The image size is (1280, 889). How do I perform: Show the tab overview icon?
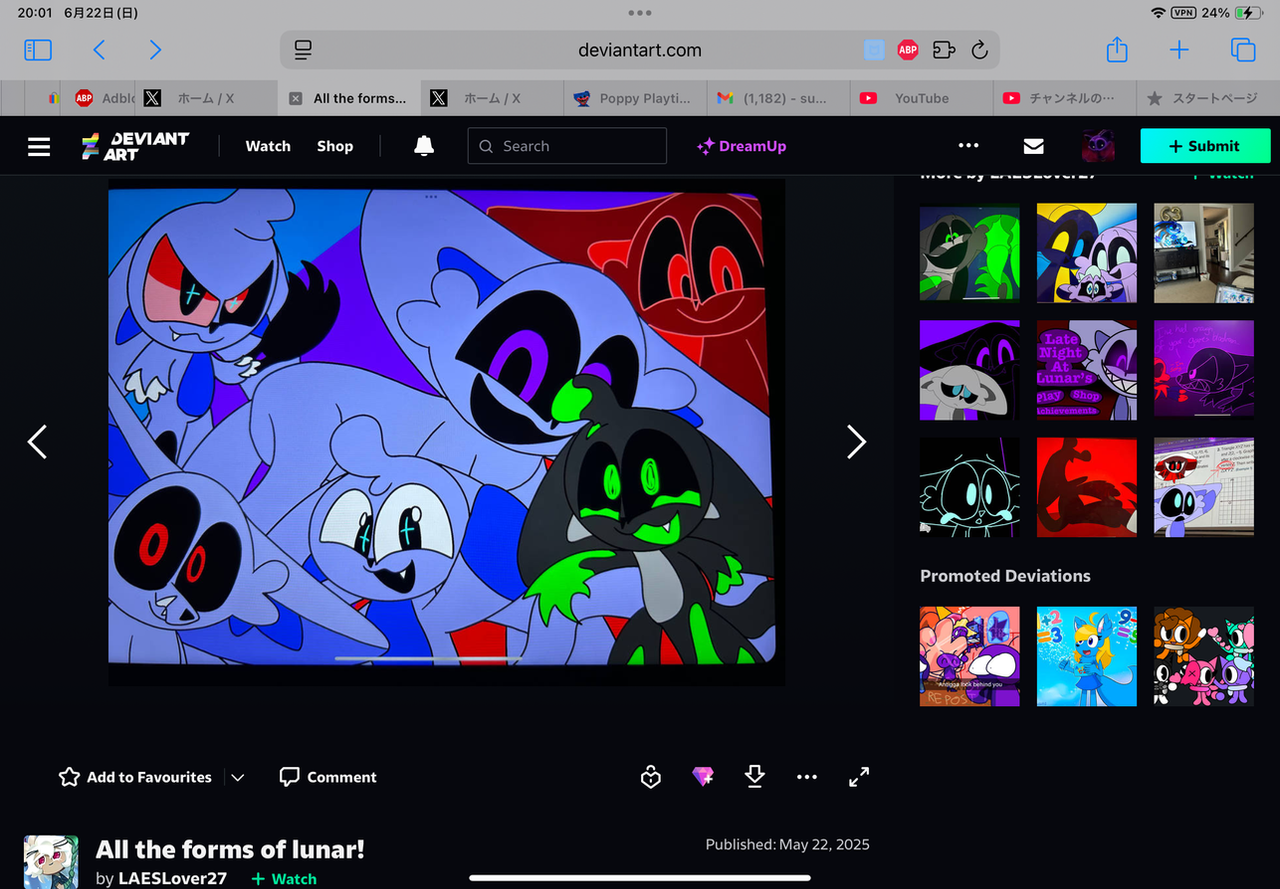pos(1243,50)
